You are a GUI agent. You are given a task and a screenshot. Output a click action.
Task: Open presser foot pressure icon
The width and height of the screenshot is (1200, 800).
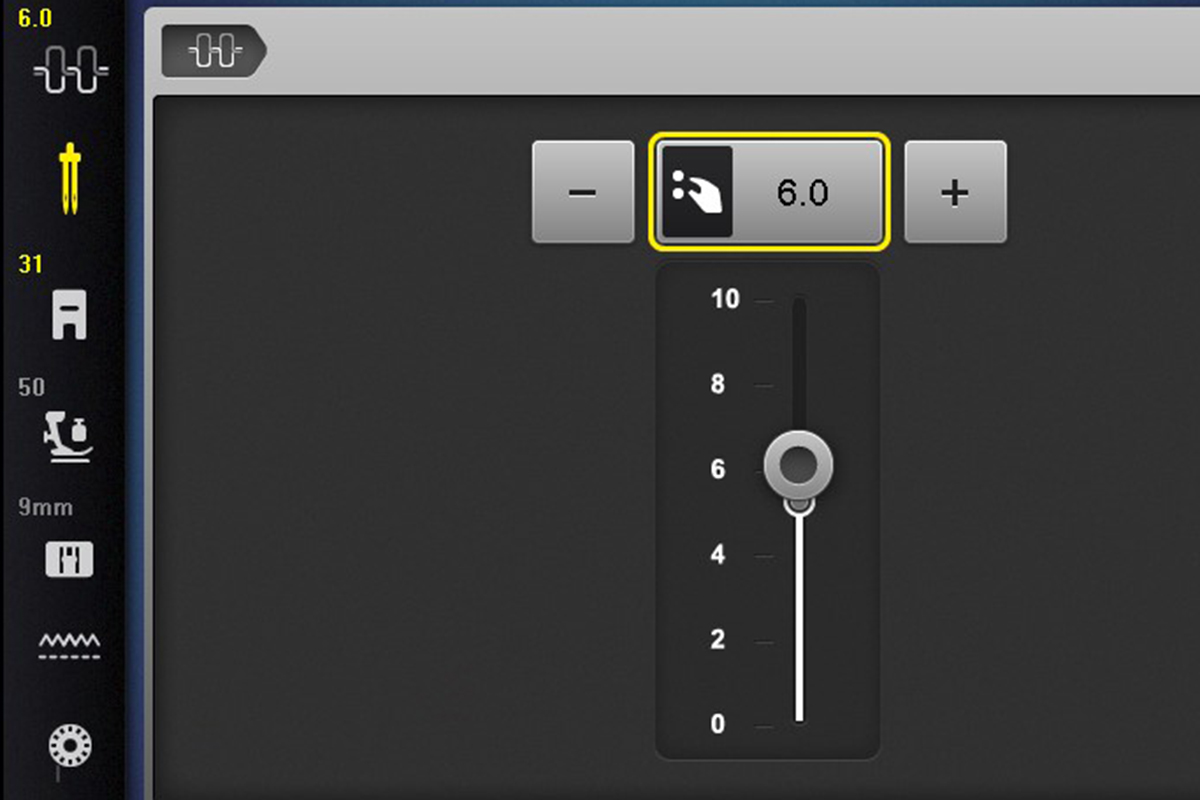pos(69,436)
